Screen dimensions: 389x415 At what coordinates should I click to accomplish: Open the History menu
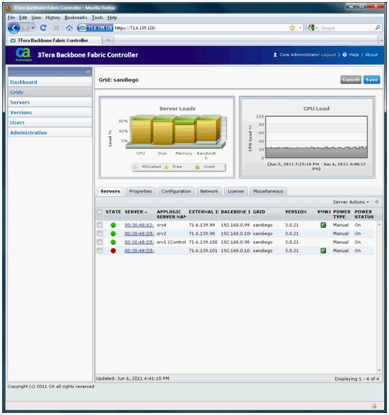pos(53,18)
